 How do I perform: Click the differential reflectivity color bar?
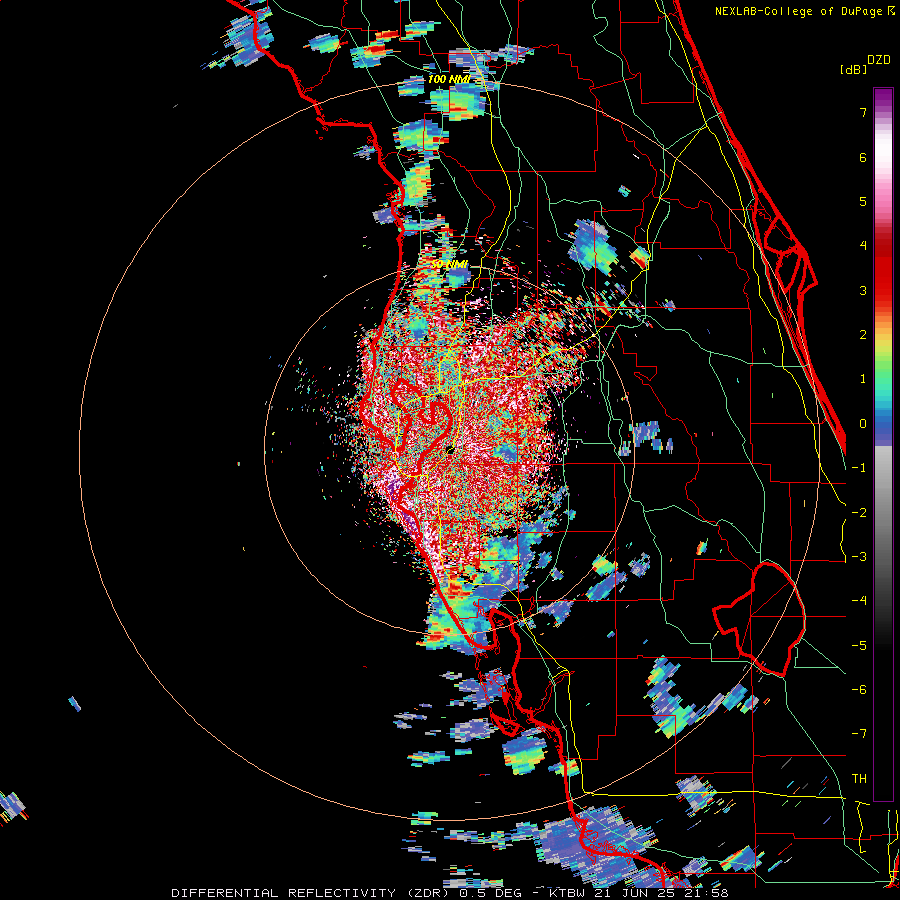tap(883, 444)
